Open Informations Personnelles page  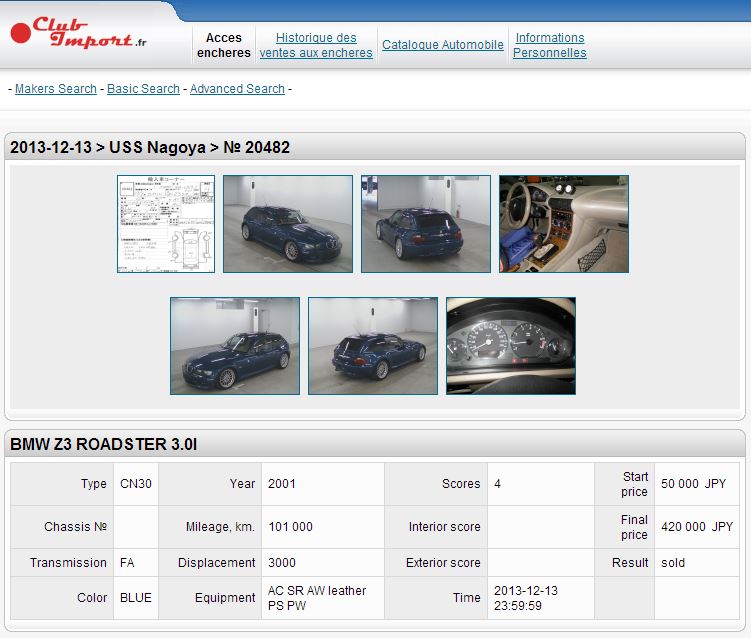pyautogui.click(x=549, y=45)
